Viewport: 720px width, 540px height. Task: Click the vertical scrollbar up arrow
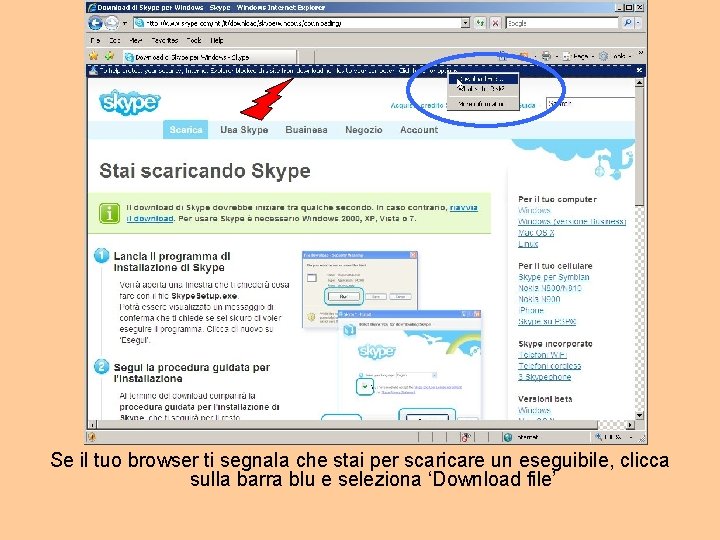(639, 83)
